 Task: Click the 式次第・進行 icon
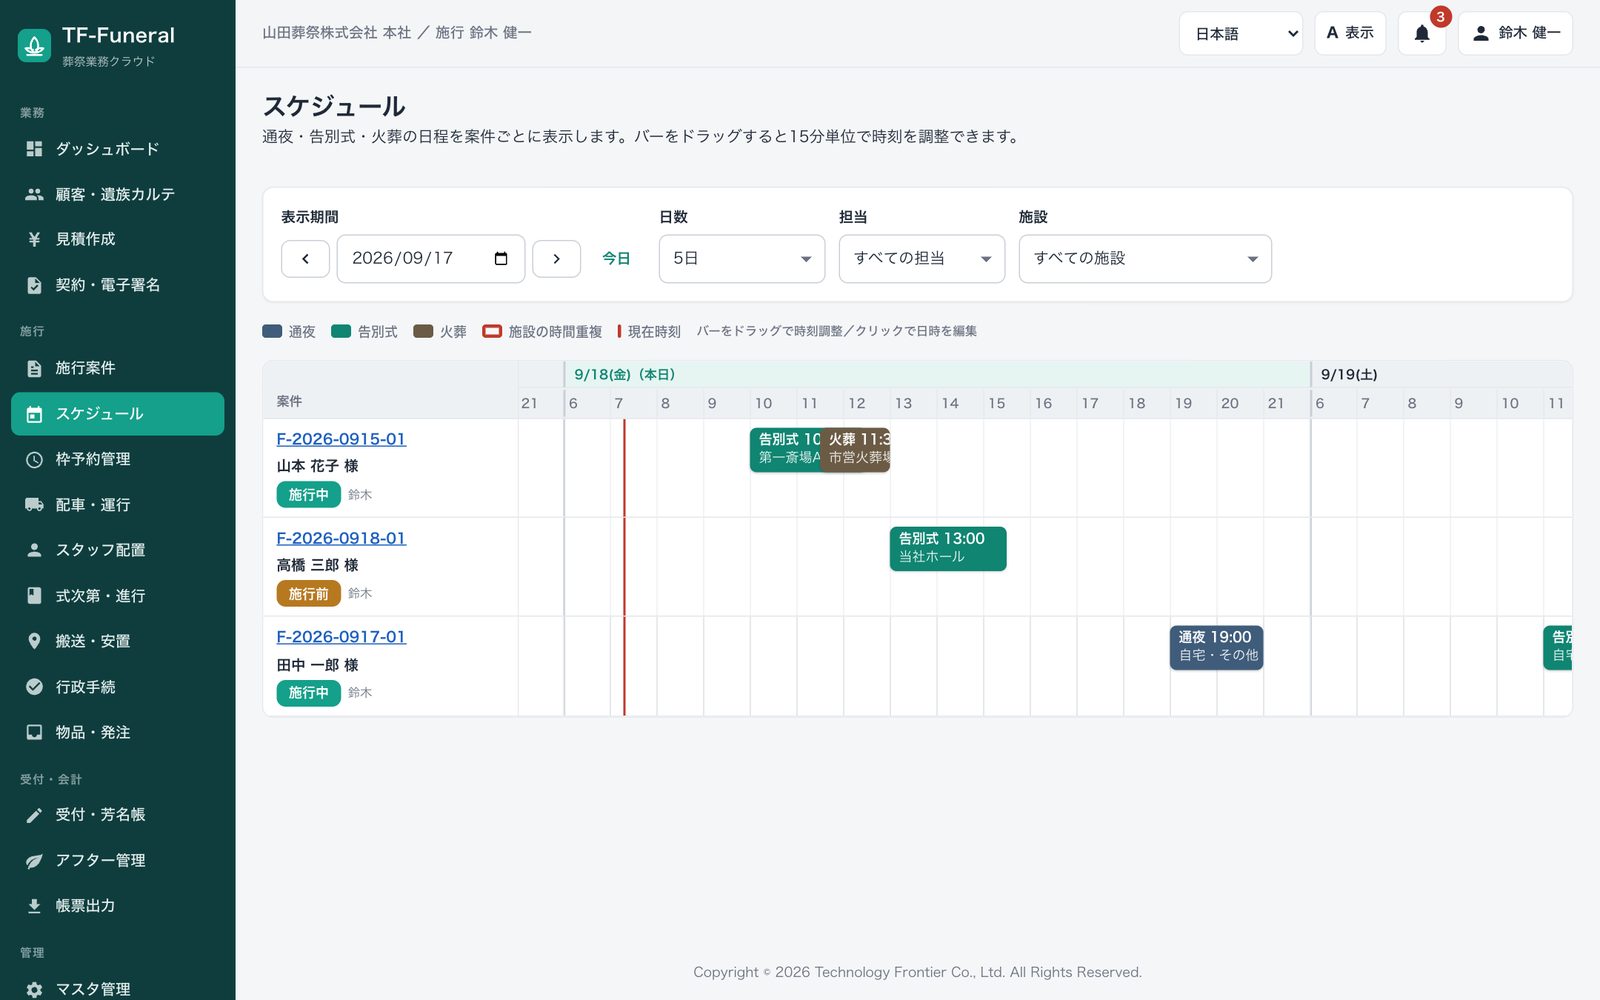coord(34,596)
